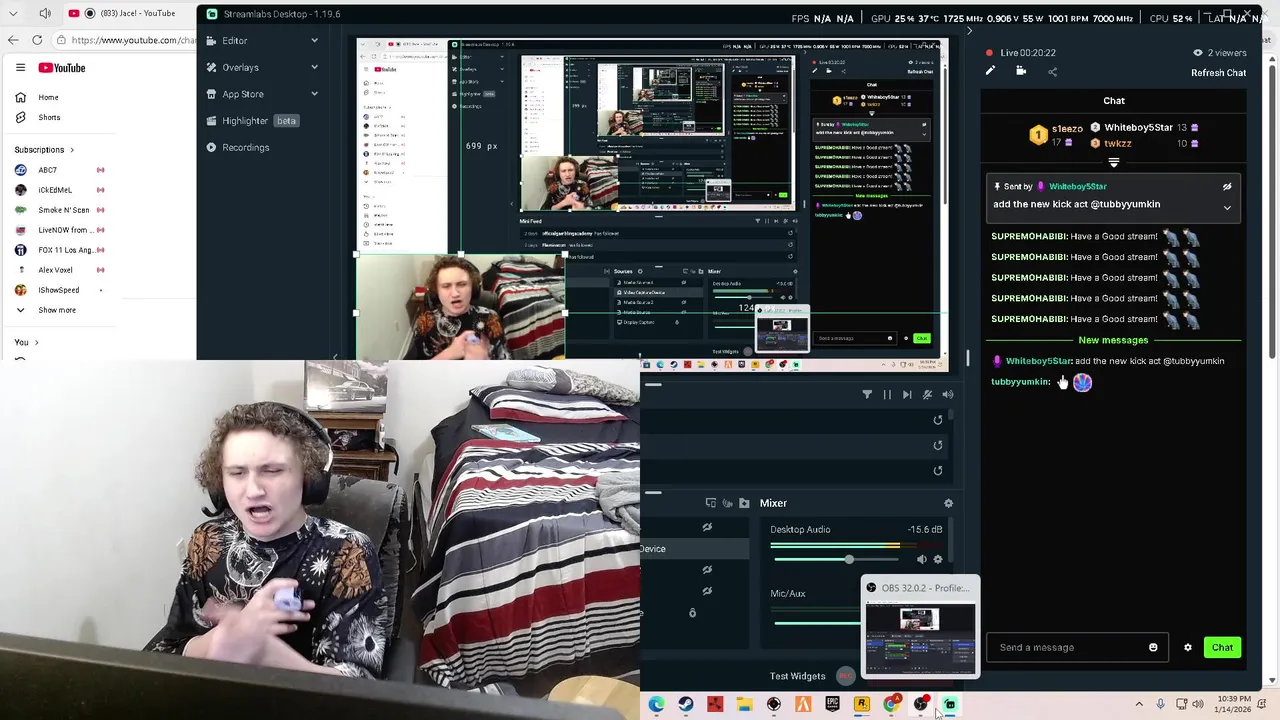Hide the pinned message with crossed-eye icon
The height and width of the screenshot is (720, 1280).
coord(1227,187)
